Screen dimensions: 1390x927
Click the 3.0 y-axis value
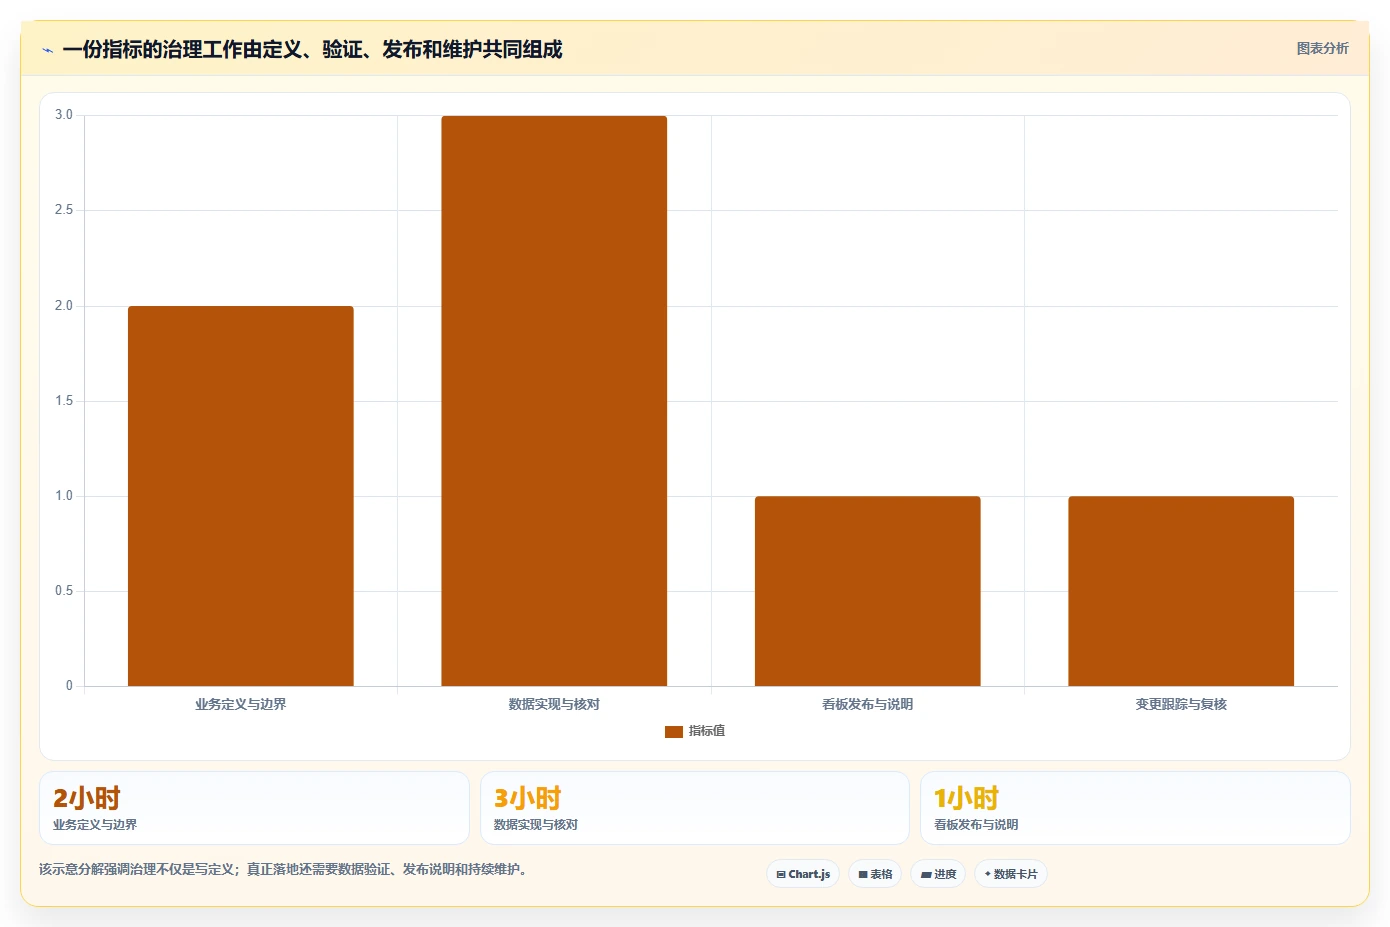pos(64,115)
